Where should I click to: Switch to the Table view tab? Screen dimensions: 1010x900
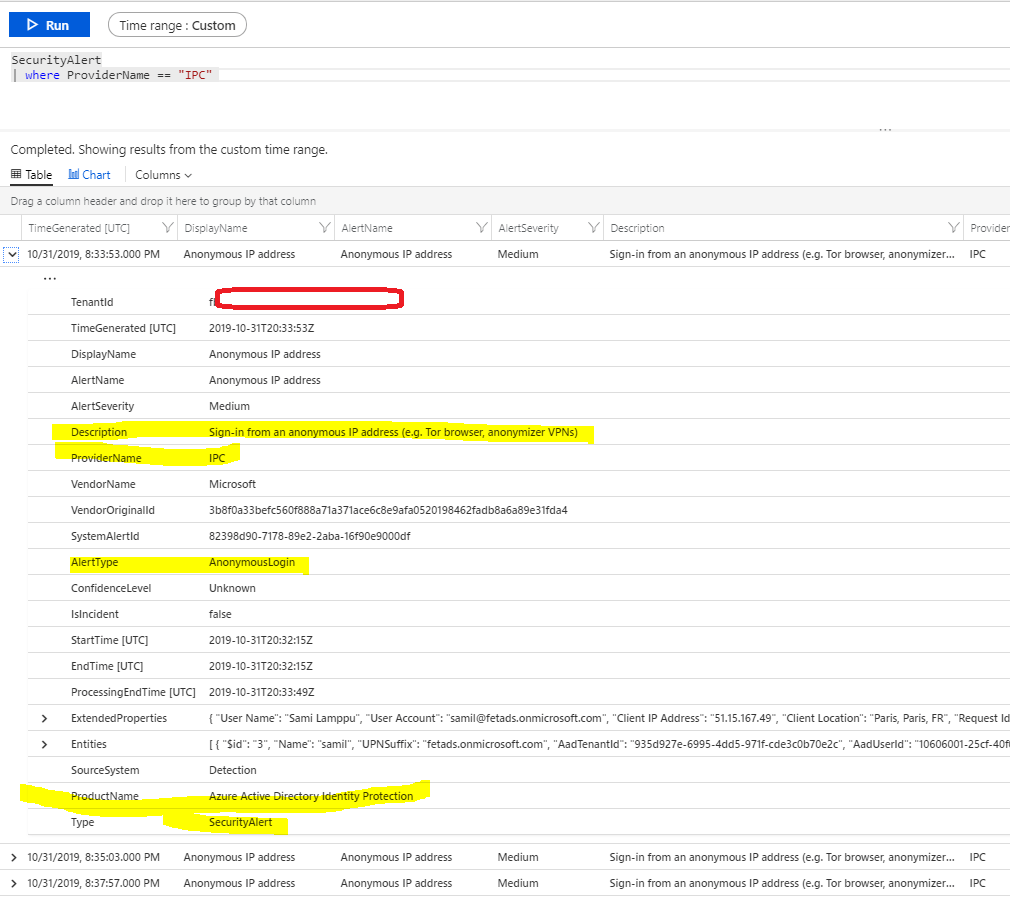point(32,175)
